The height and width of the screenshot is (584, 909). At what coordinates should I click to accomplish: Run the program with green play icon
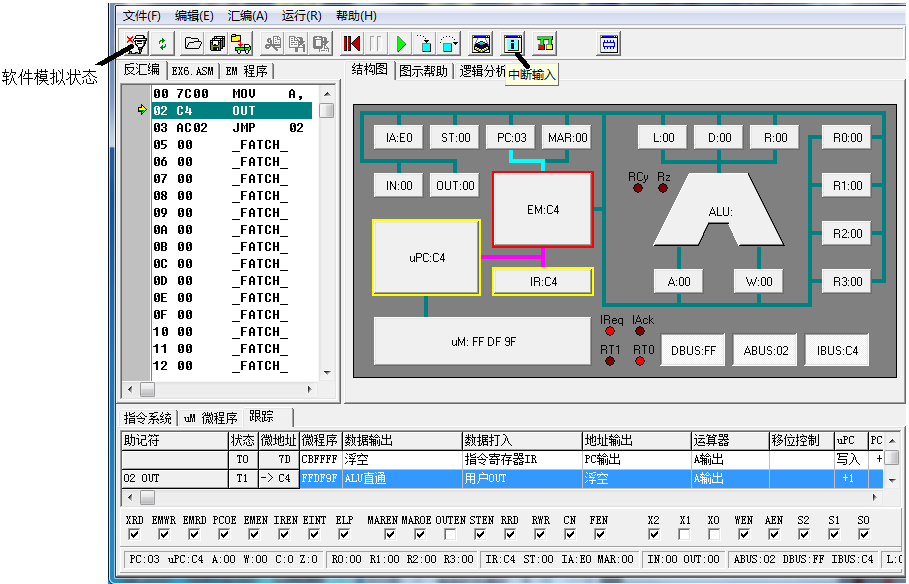(400, 43)
